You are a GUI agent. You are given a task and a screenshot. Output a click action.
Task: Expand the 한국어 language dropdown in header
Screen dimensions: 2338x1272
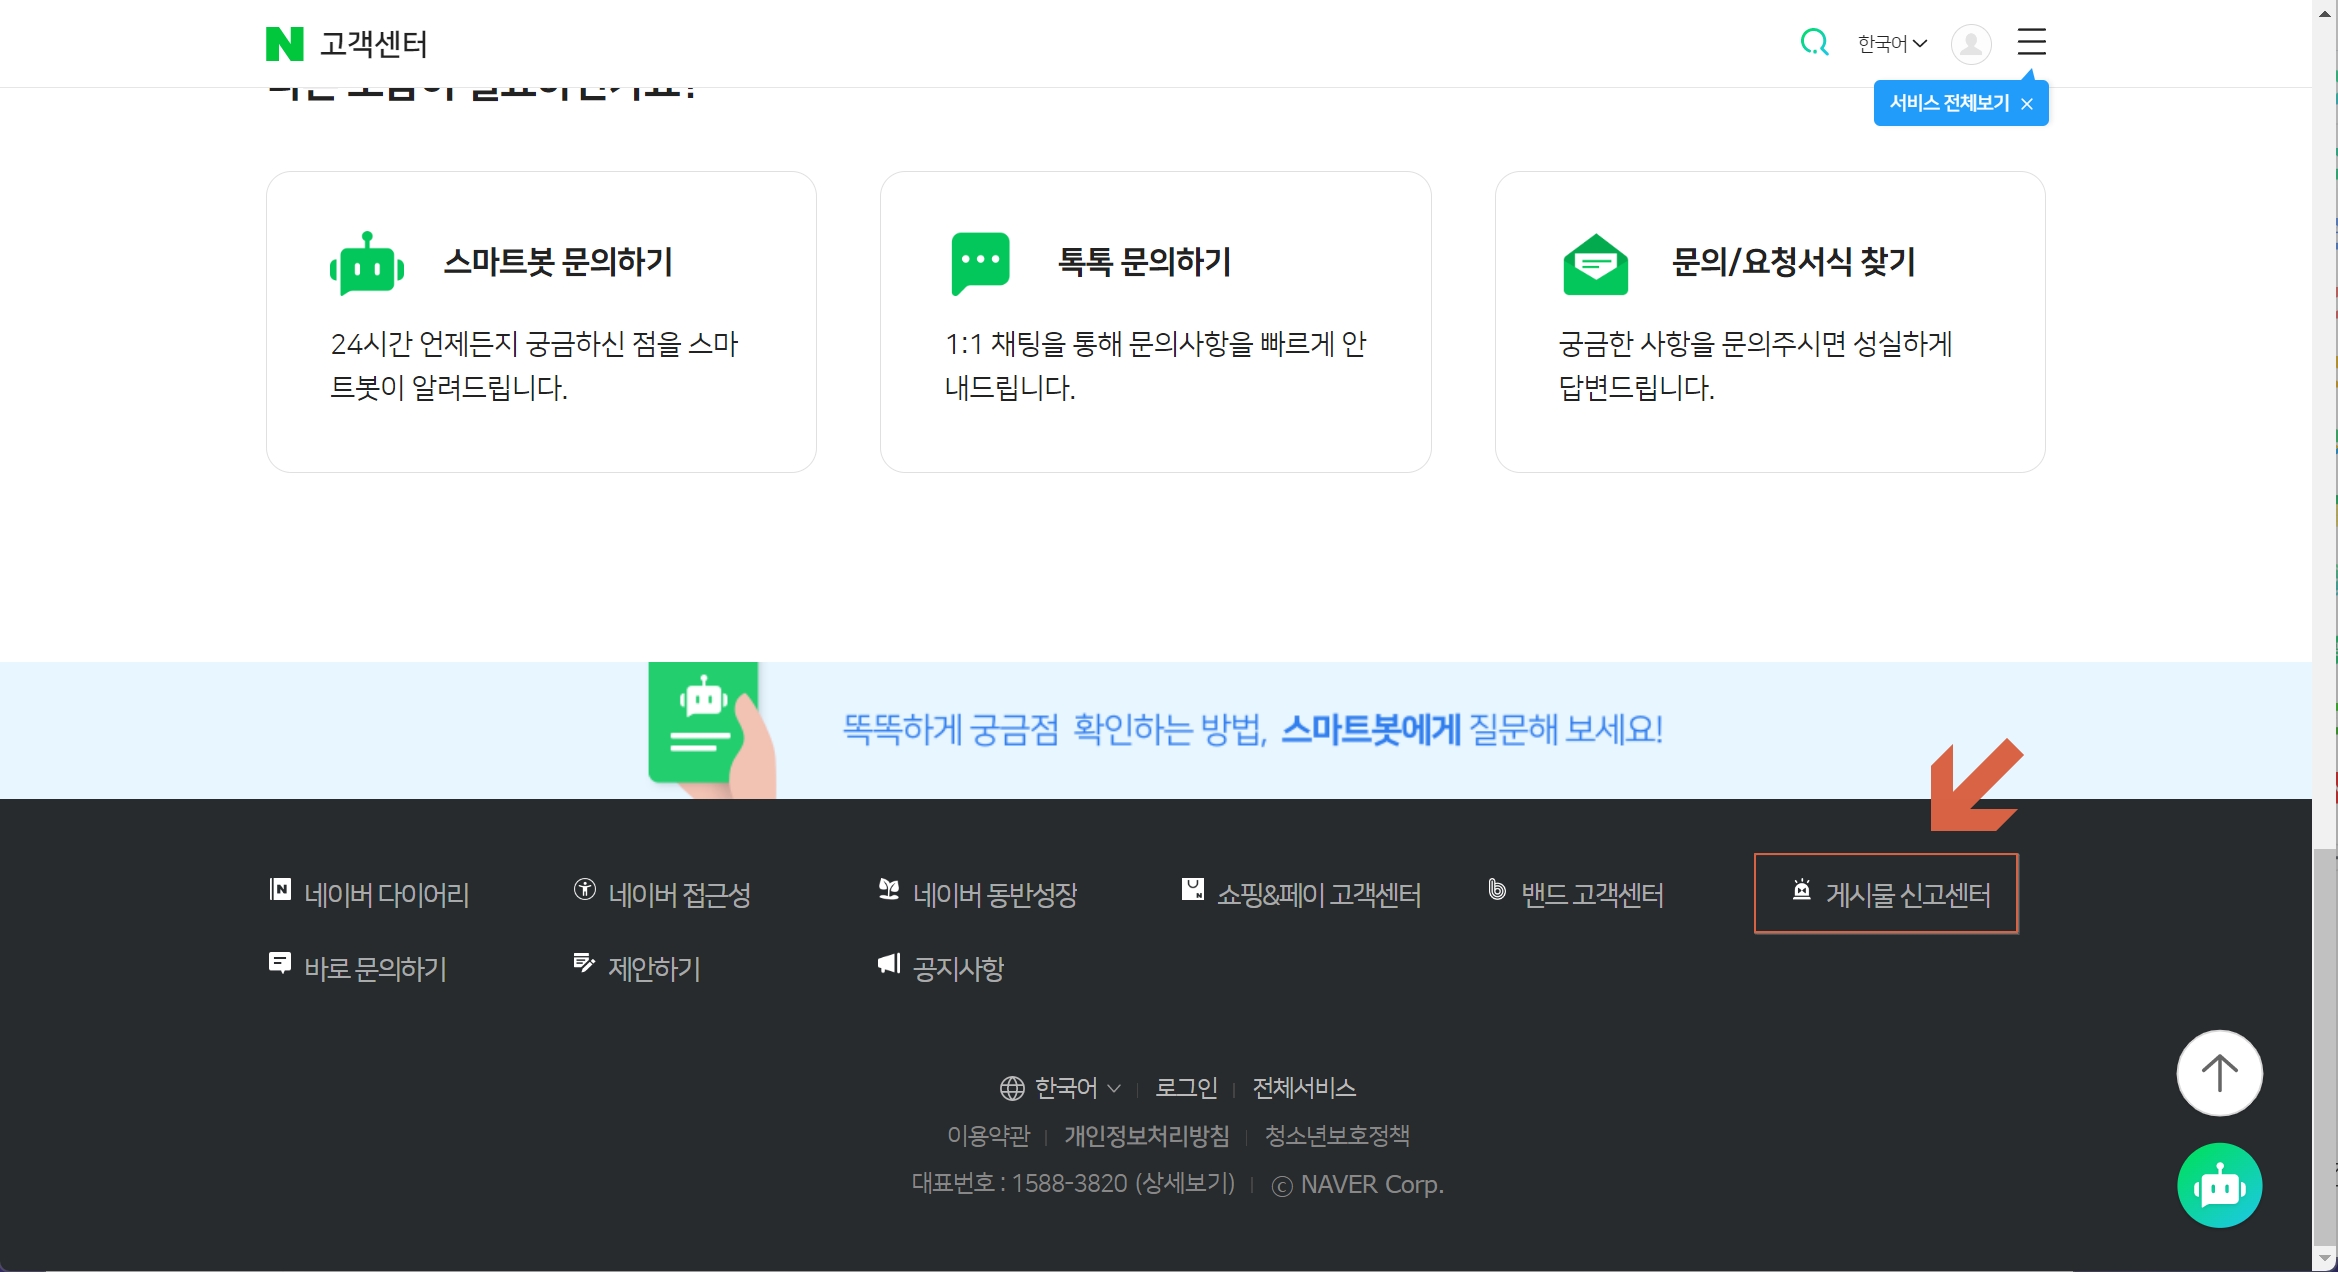(x=1892, y=43)
